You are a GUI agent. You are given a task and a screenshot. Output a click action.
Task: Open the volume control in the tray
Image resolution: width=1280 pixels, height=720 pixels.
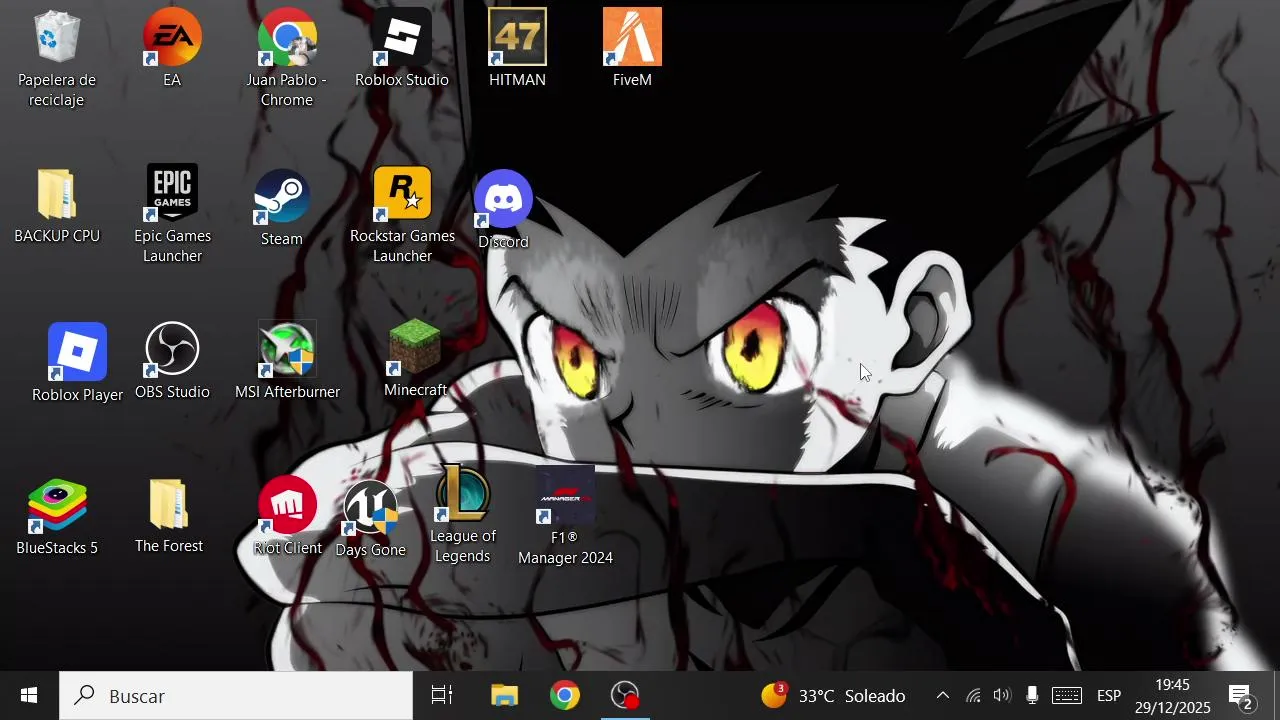pyautogui.click(x=1002, y=696)
